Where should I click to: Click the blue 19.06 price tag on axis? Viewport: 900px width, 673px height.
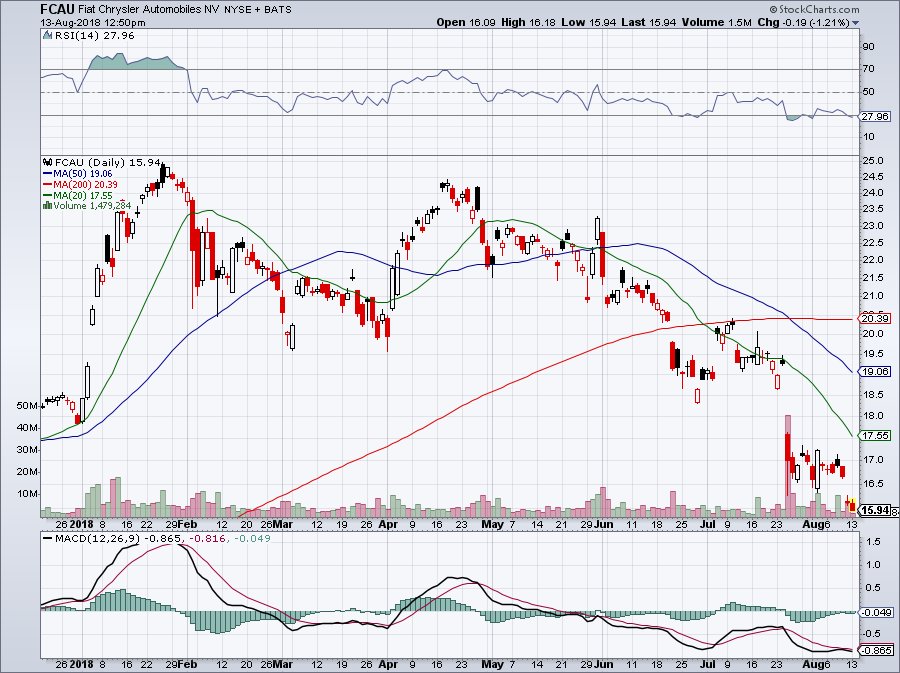click(x=876, y=372)
